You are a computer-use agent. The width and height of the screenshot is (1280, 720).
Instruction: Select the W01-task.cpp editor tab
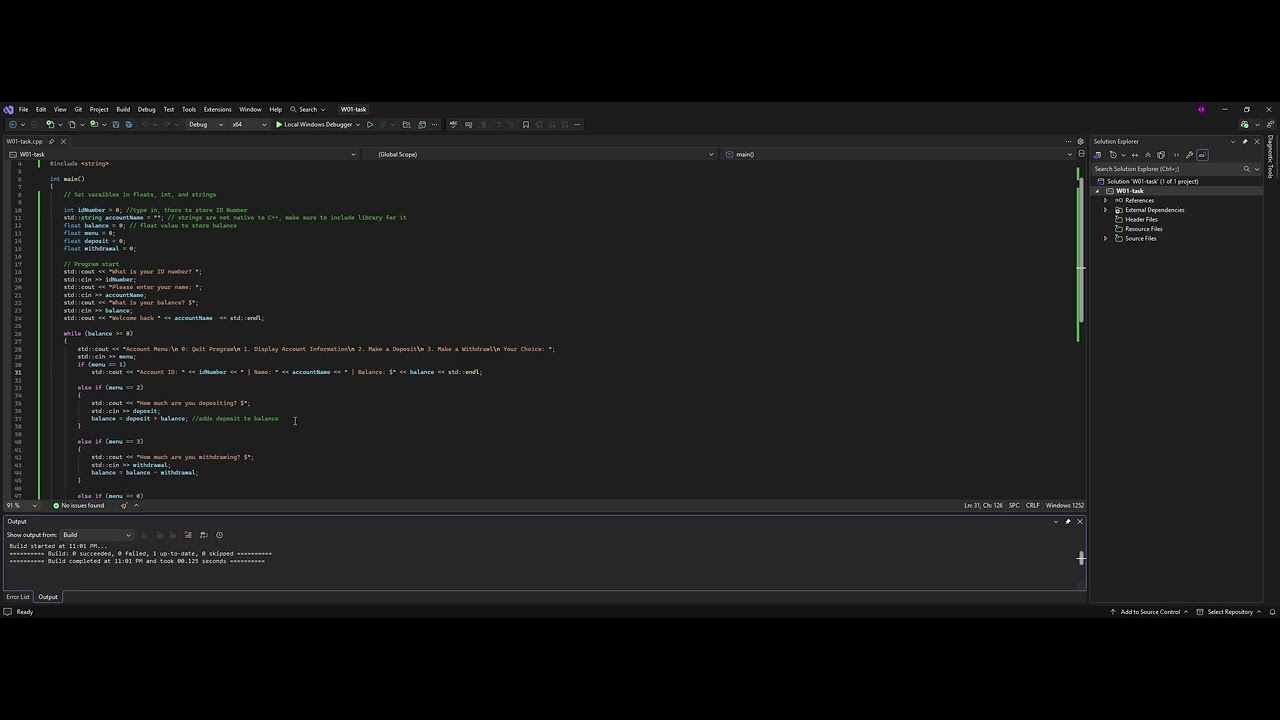[24, 141]
